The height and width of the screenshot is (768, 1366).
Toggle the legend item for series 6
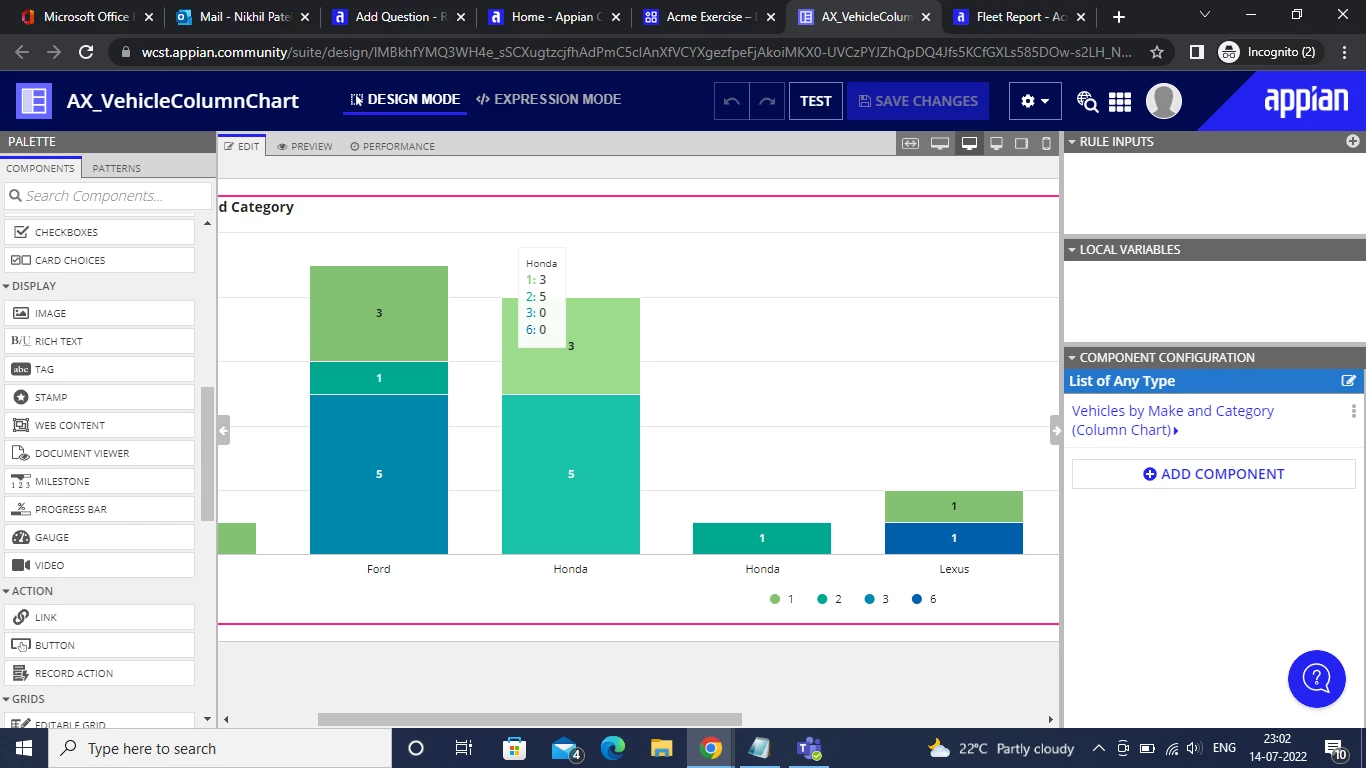[x=924, y=599]
